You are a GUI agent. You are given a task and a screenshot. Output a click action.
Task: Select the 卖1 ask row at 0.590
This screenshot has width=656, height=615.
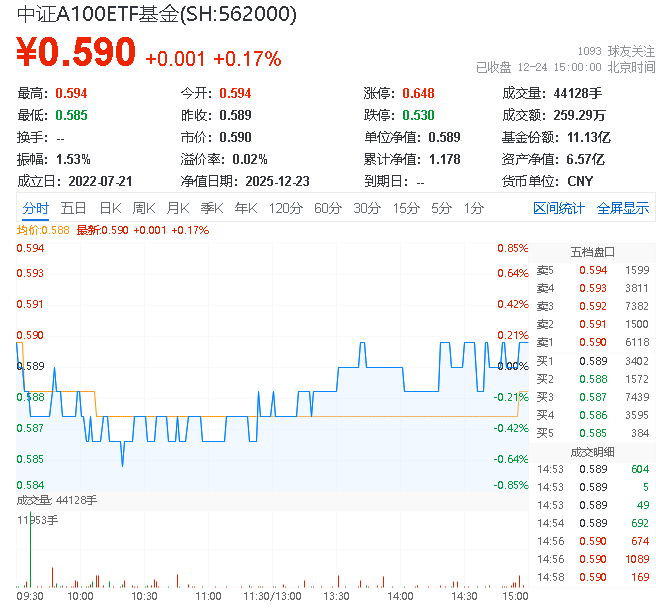coord(592,342)
